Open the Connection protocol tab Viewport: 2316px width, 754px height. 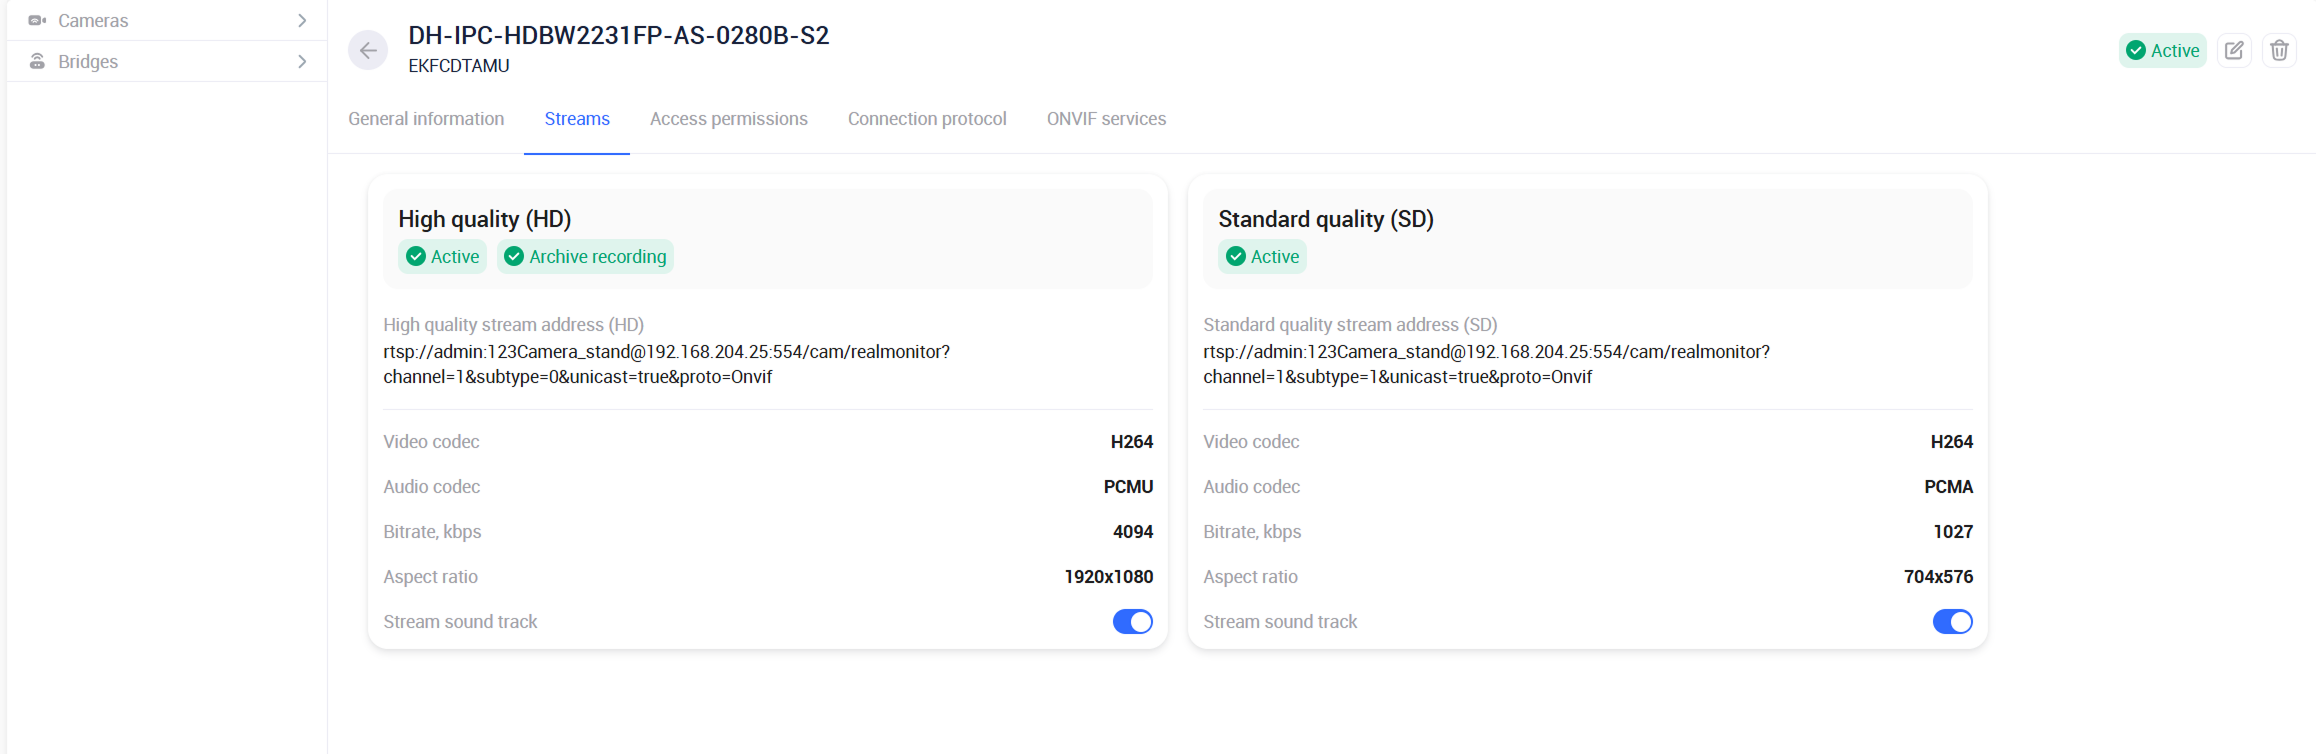tap(927, 119)
